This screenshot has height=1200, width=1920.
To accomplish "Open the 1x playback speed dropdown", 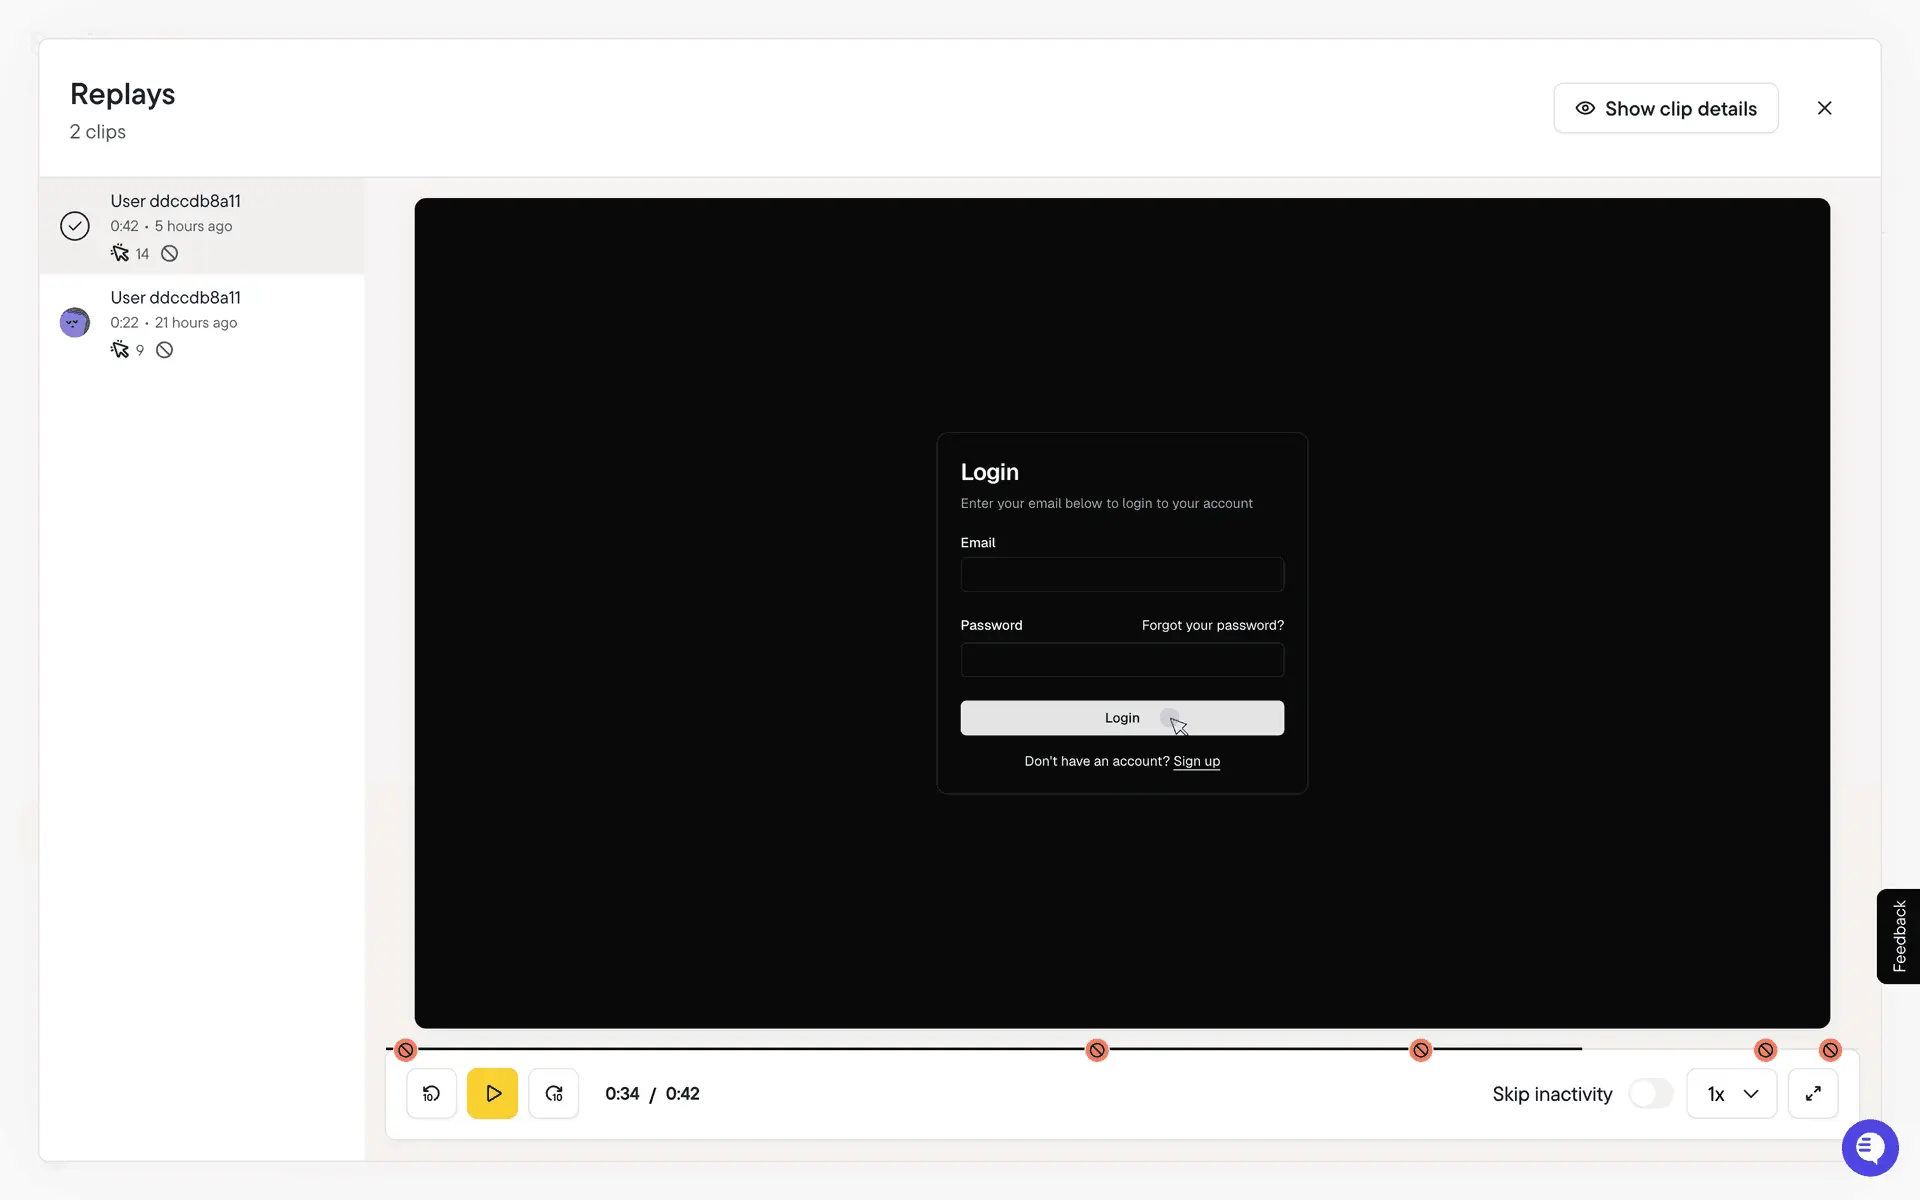I will tap(1731, 1093).
